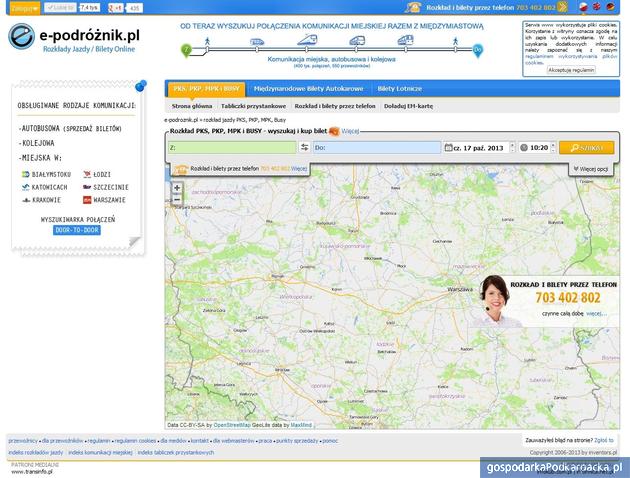Screen dimensions: 630x478
Task: Click the city bus icon near route end
Action: (405, 40)
